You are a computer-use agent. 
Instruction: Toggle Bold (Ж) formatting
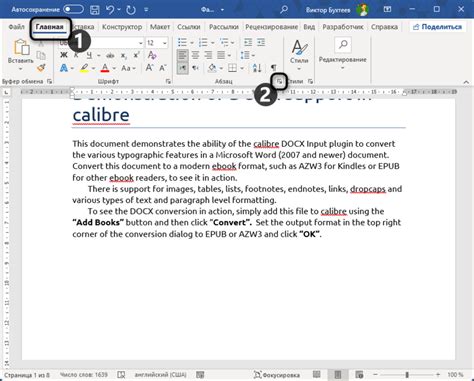pyautogui.click(x=64, y=55)
